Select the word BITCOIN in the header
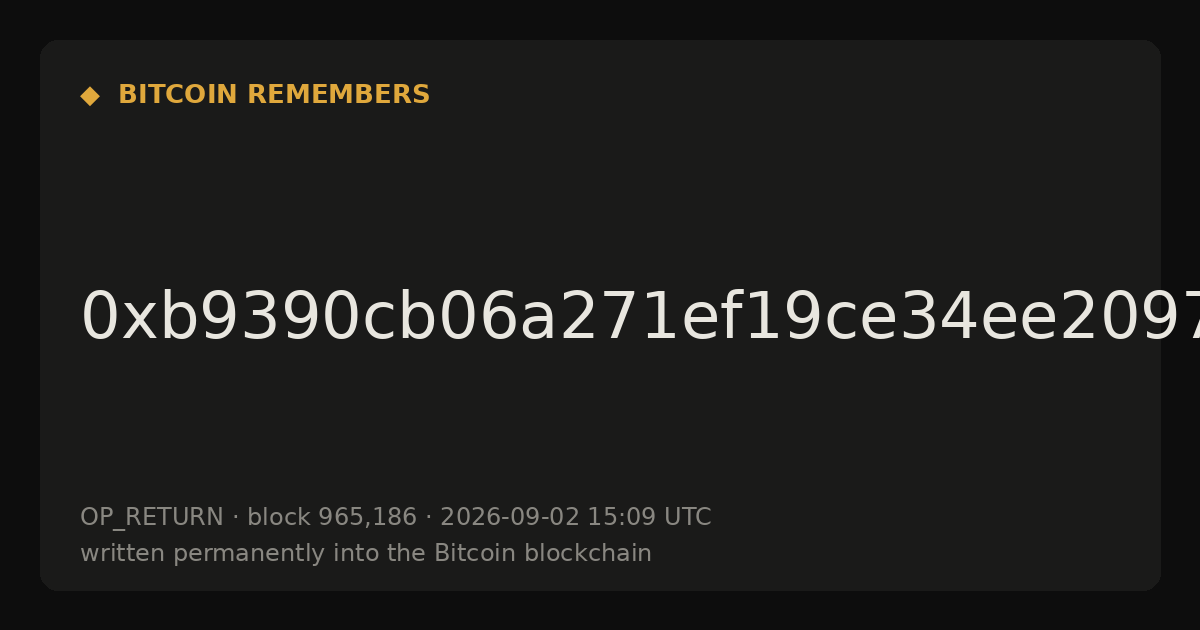The image size is (1200, 630). coord(178,95)
